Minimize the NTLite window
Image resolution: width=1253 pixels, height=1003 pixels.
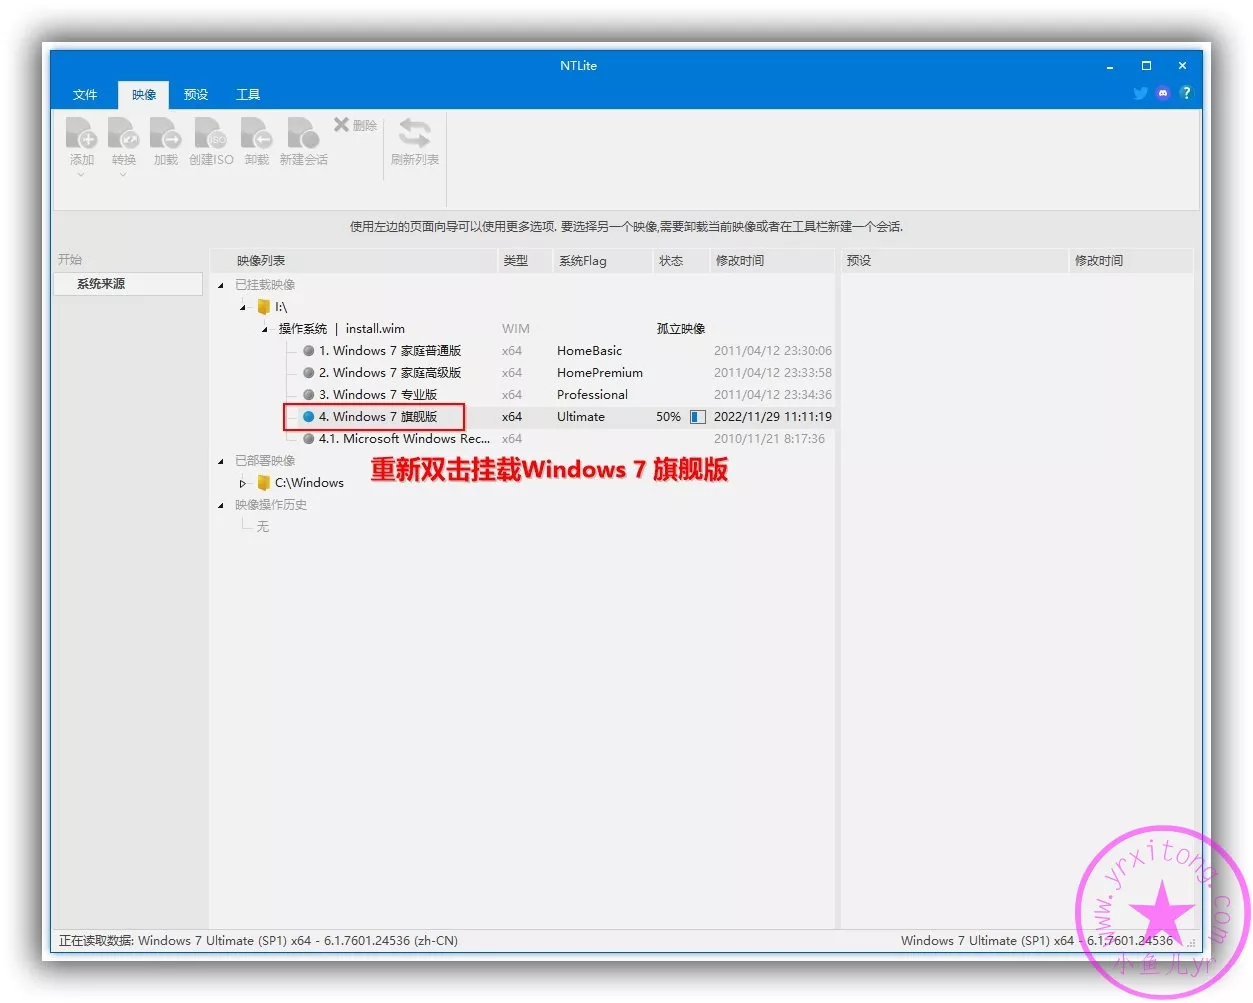click(x=1110, y=66)
